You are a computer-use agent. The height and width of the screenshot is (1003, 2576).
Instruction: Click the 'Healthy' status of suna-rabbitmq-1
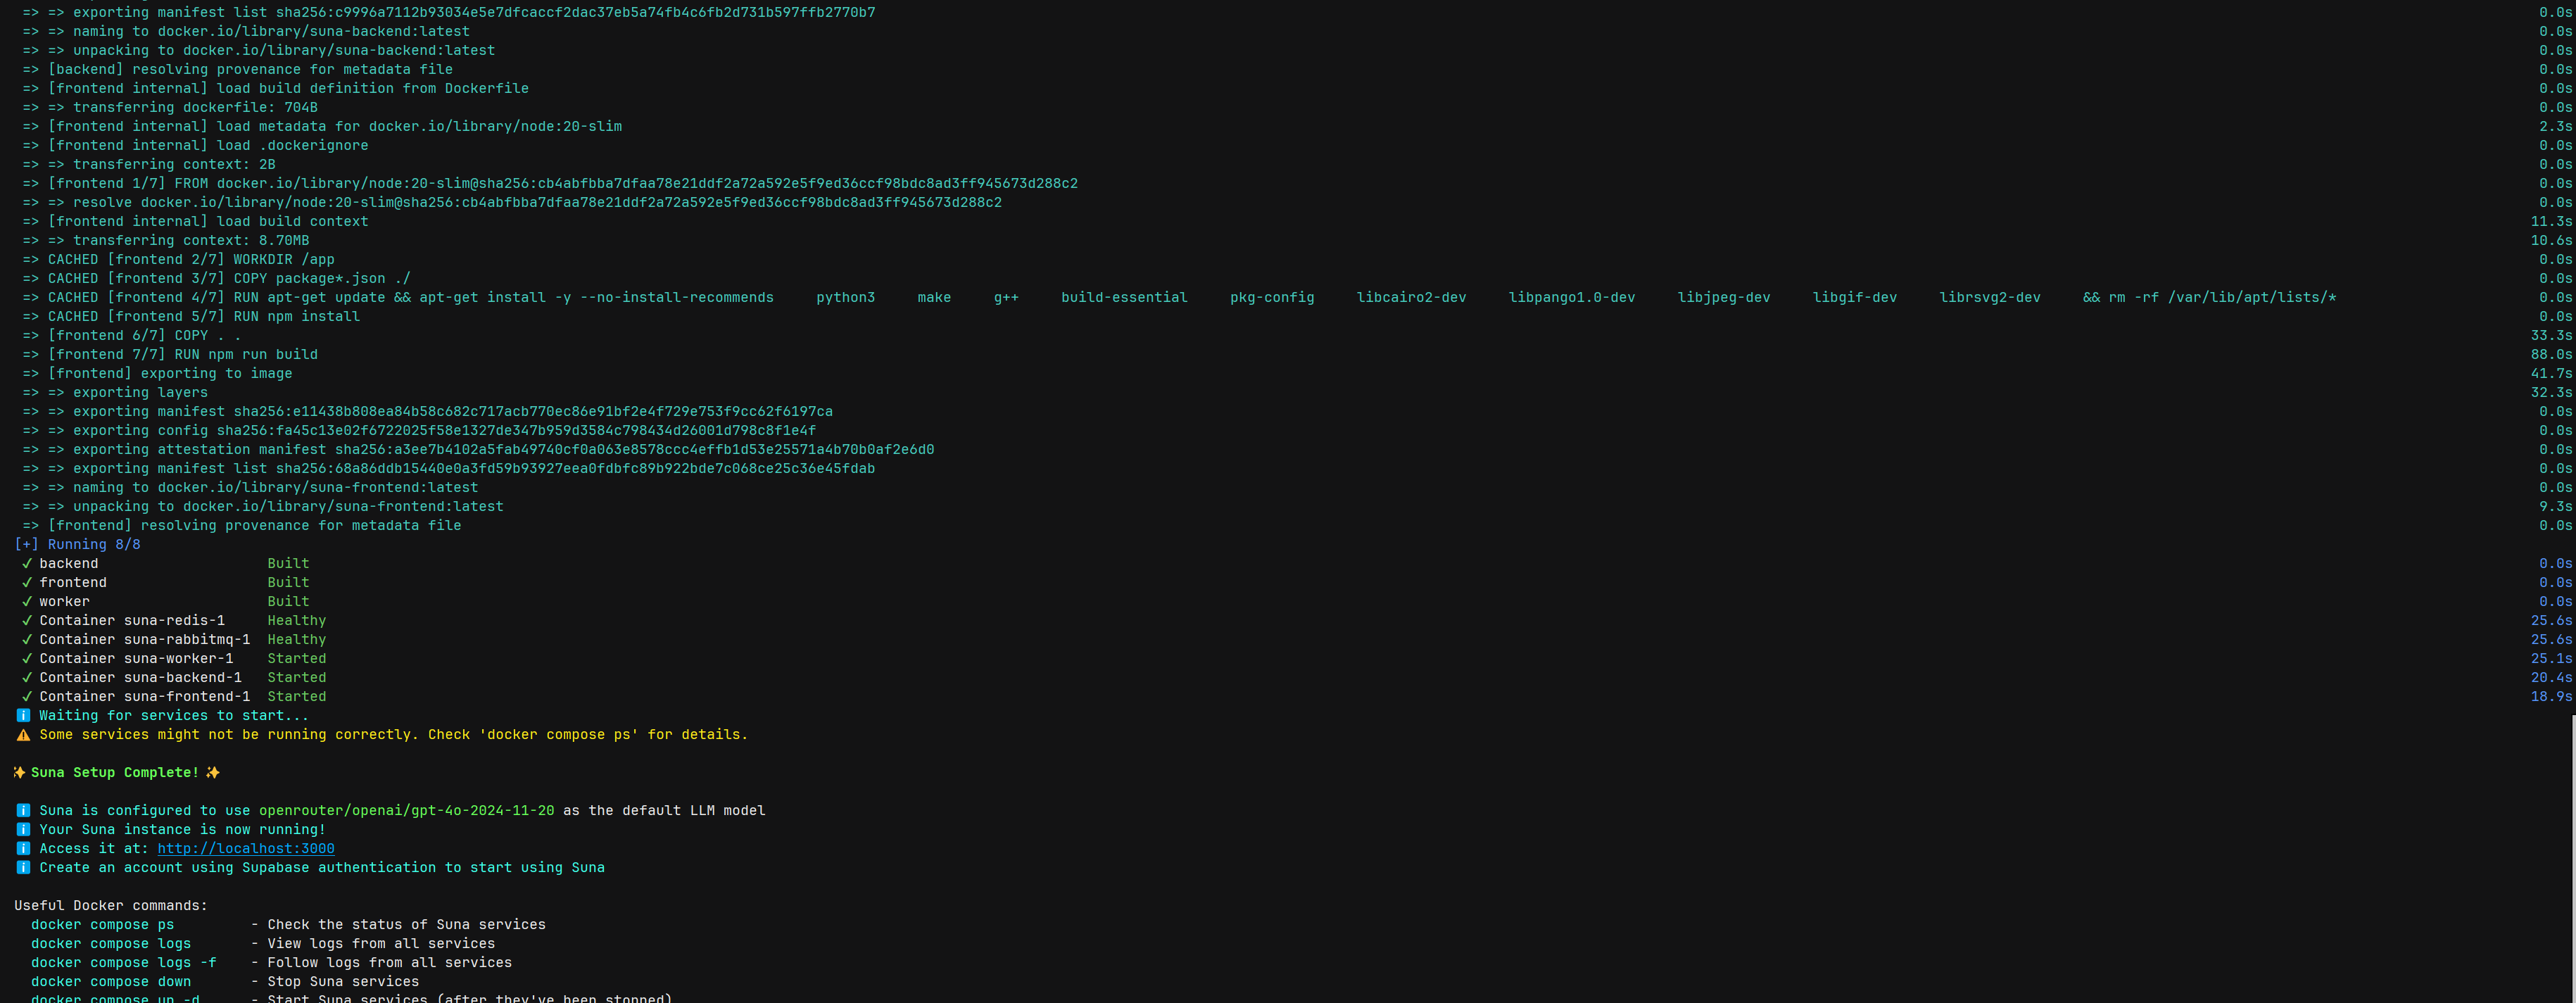(296, 640)
